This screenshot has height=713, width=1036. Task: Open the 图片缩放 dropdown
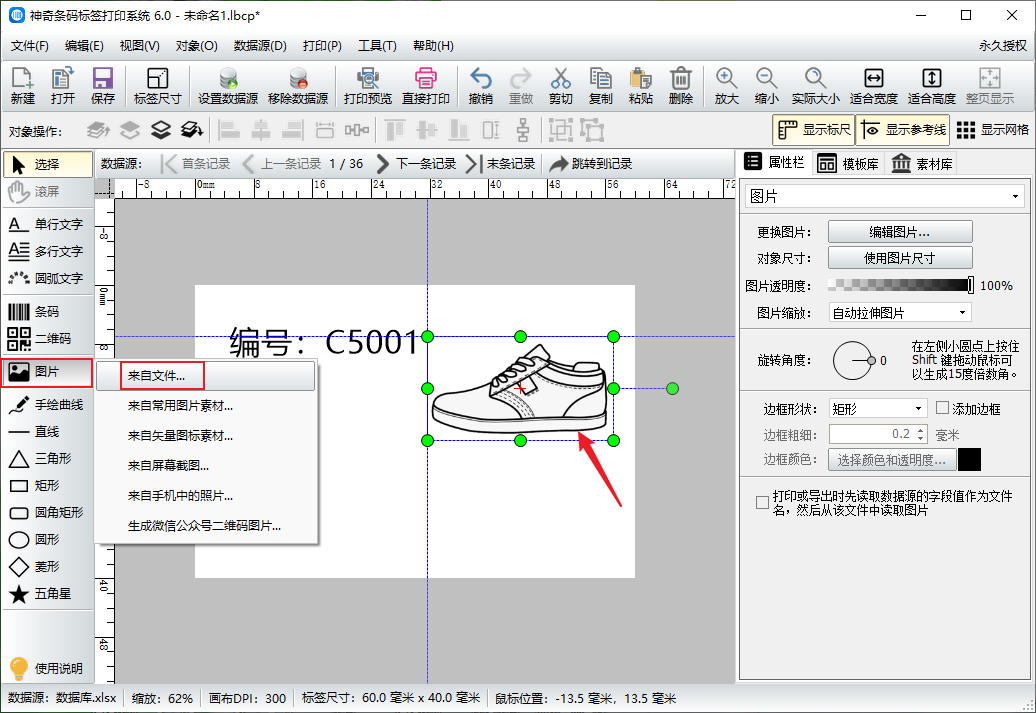[x=900, y=313]
